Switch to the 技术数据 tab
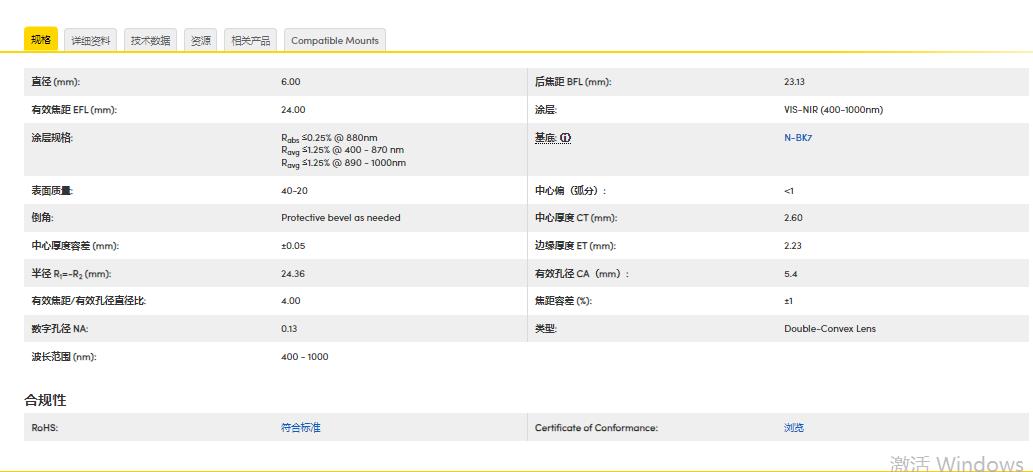This screenshot has width=1033, height=472. (150, 40)
